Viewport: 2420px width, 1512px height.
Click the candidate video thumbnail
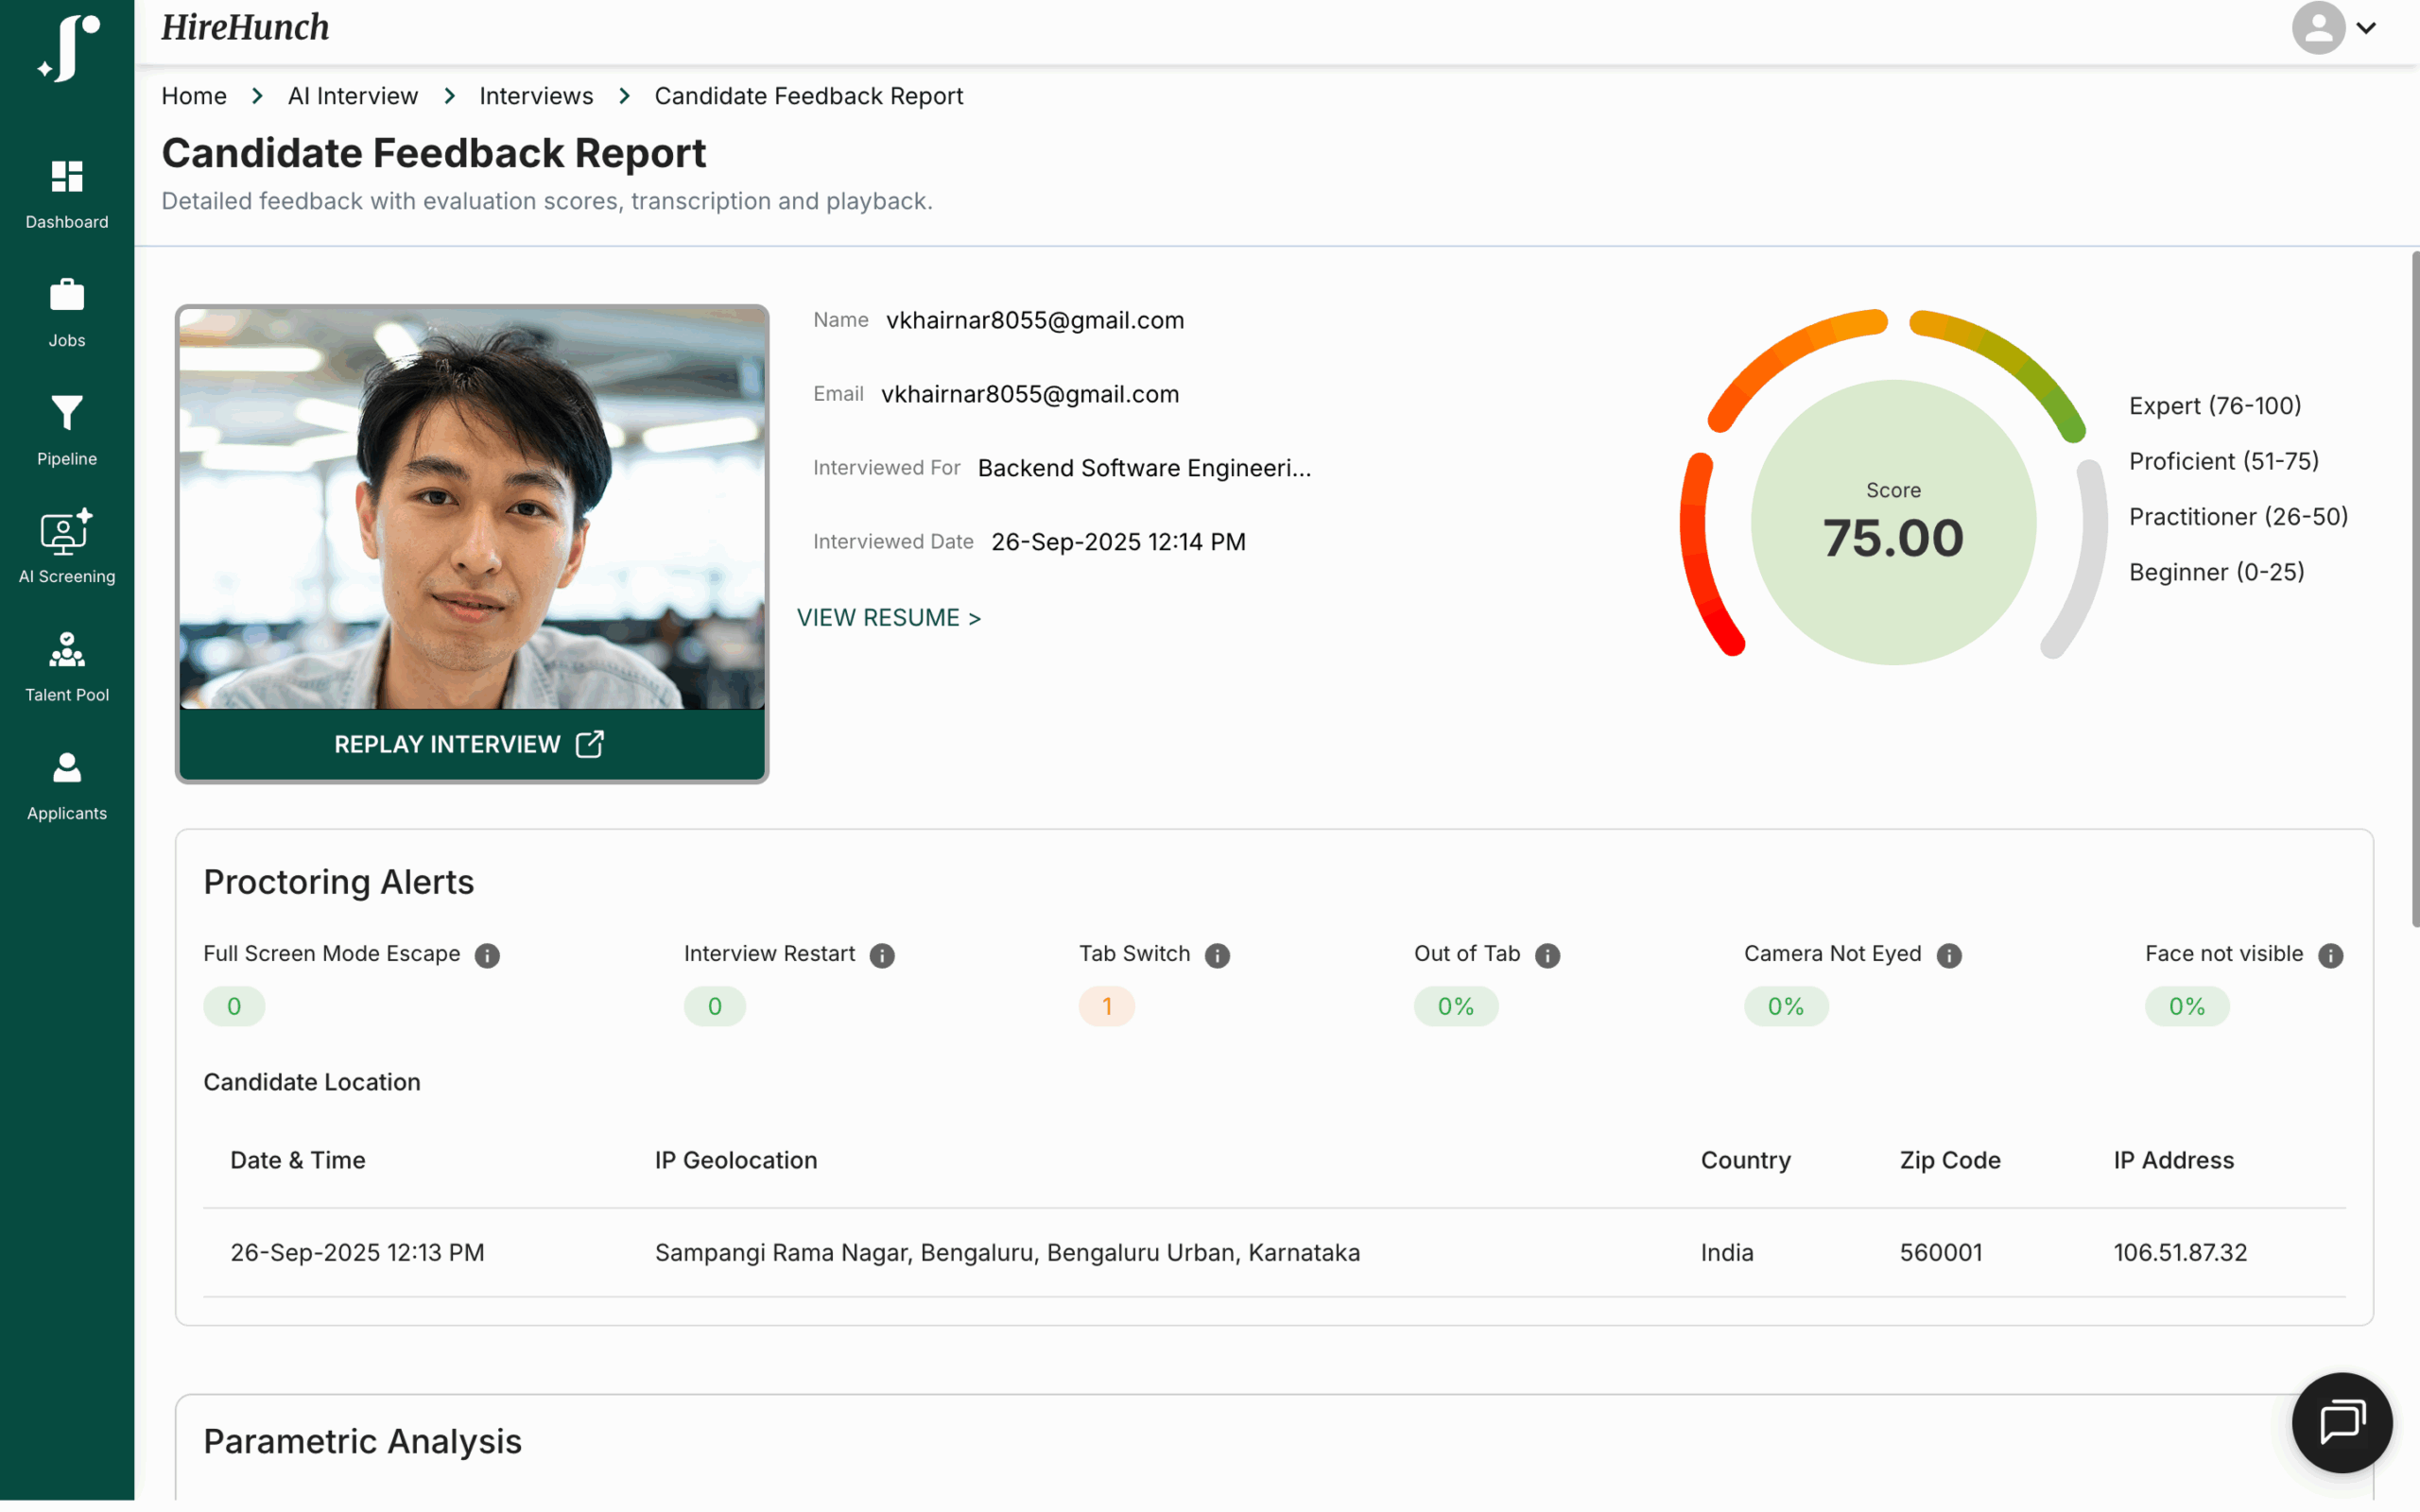tap(471, 508)
